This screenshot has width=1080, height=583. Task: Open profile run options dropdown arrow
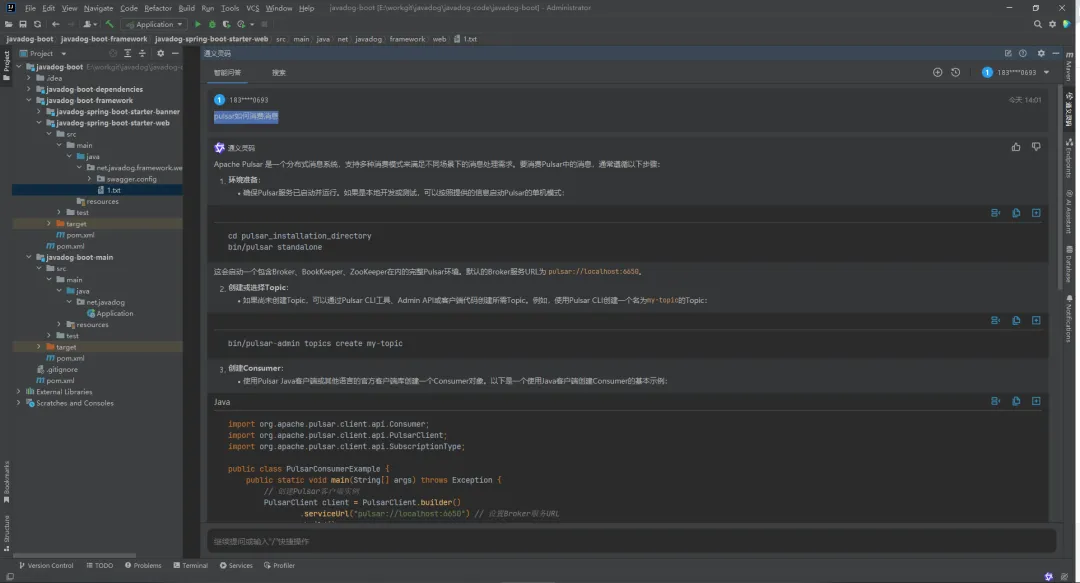click(x=252, y=25)
